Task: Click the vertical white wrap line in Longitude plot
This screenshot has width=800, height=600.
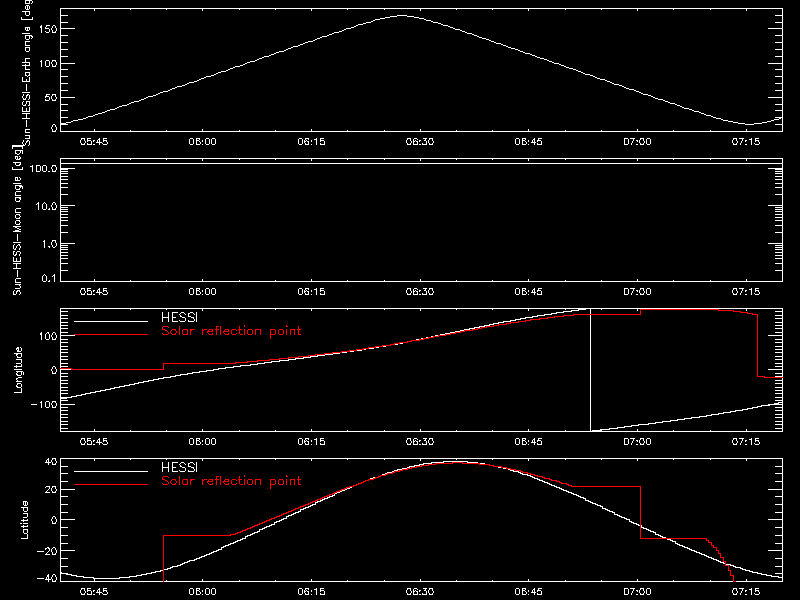Action: tap(590, 370)
